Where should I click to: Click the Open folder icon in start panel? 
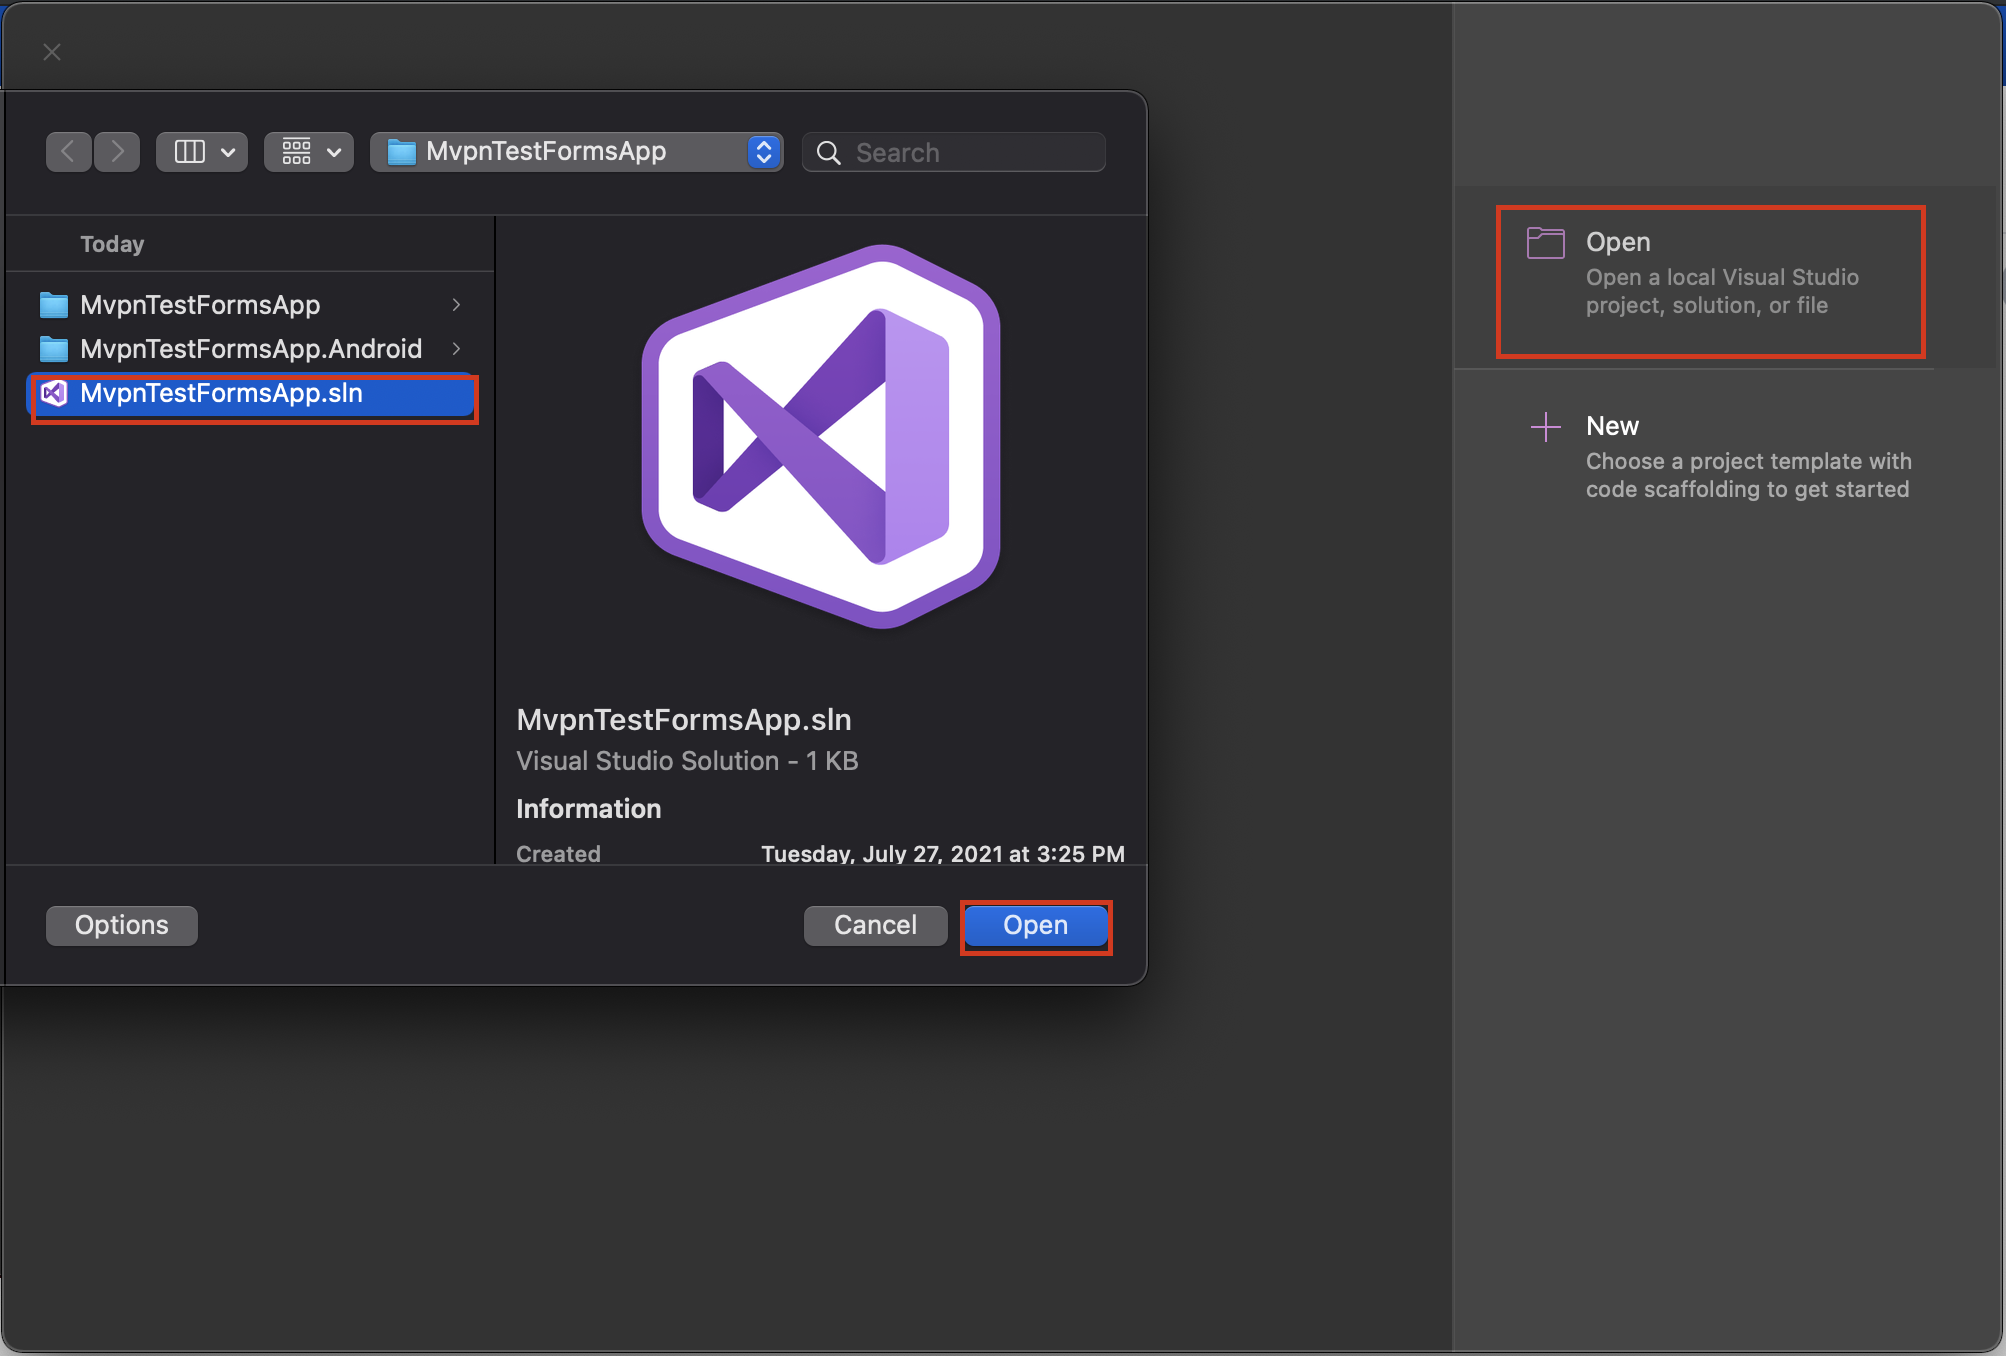1545,243
